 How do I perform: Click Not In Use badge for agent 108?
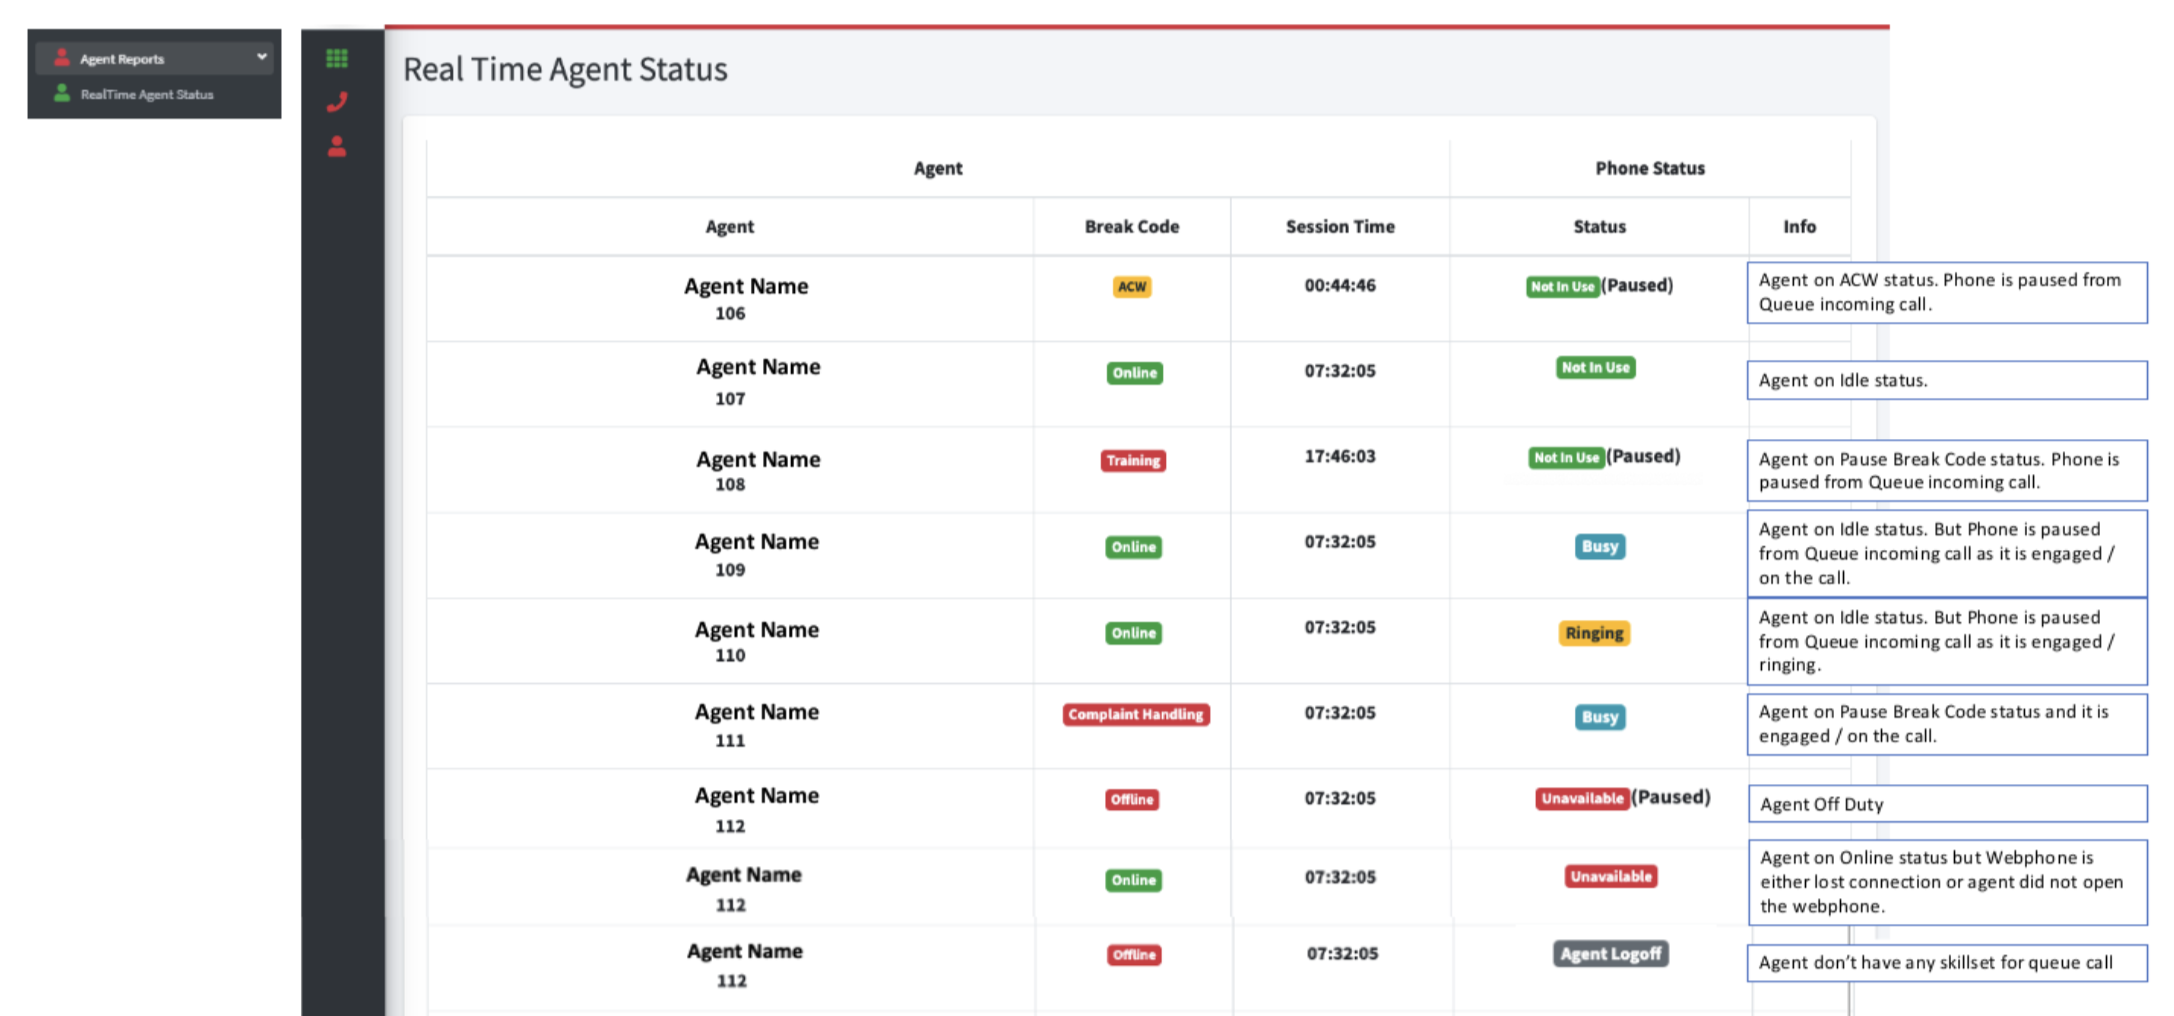[1566, 458]
